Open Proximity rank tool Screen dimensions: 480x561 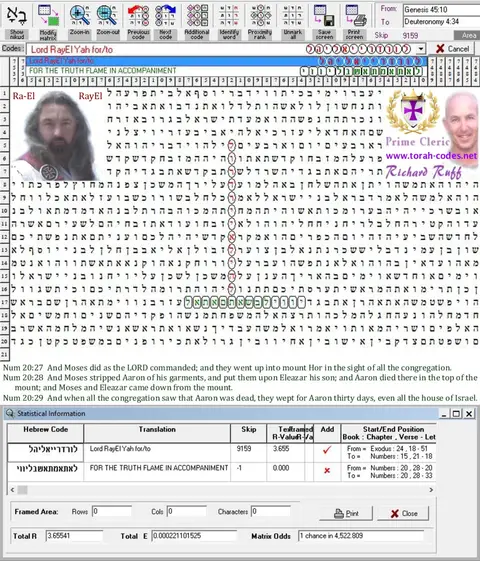tap(260, 15)
